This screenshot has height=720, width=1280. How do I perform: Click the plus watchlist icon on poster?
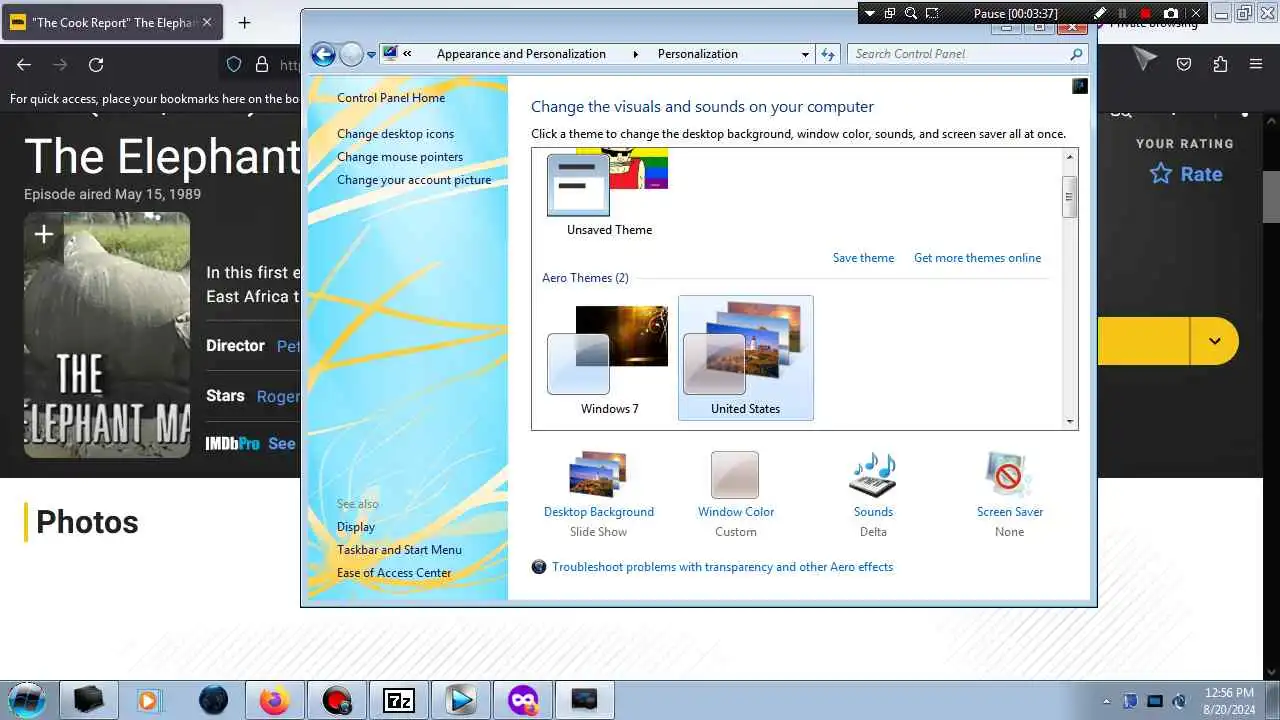point(43,235)
